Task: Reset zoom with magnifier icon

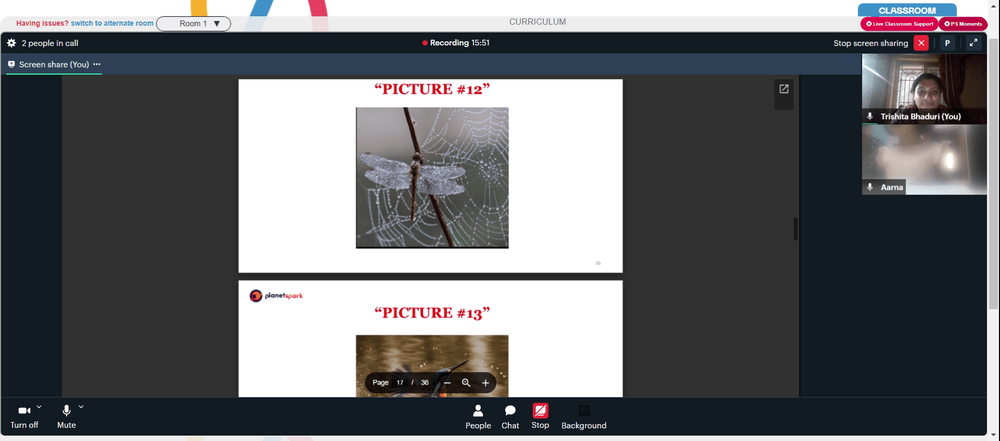Action: pos(466,383)
